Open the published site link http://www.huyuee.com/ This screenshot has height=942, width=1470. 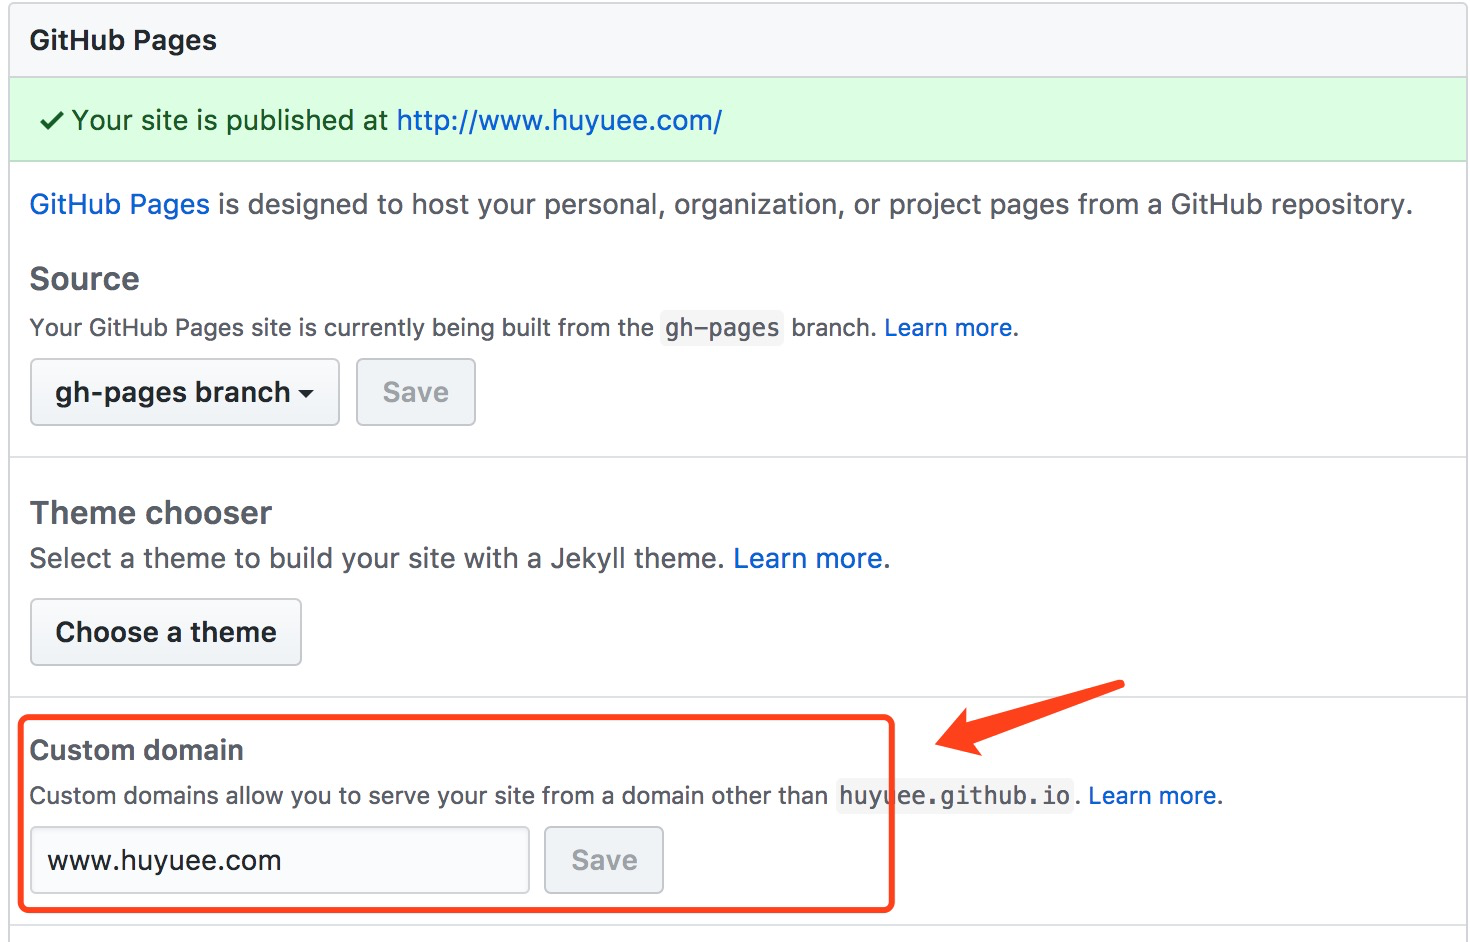tap(559, 121)
